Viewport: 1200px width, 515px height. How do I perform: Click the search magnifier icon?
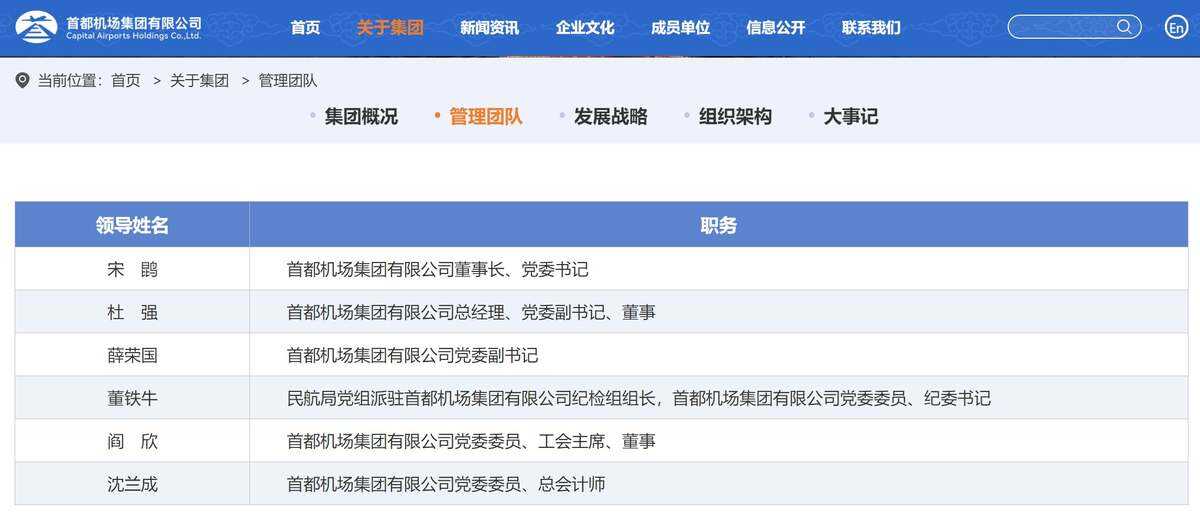pyautogui.click(x=1124, y=27)
